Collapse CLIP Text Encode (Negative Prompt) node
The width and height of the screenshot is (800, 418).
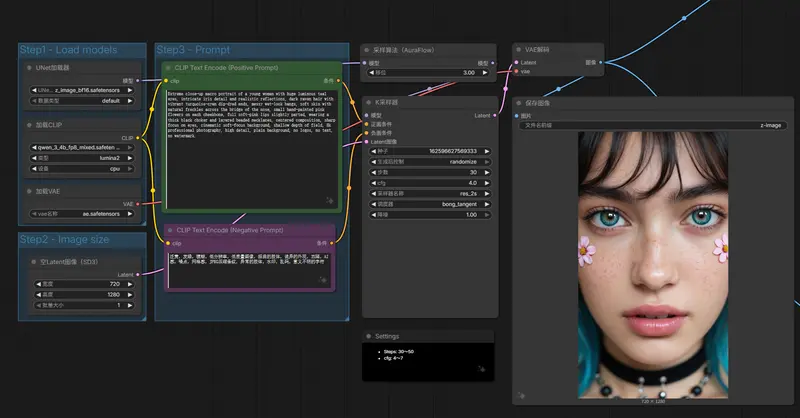[x=168, y=229]
